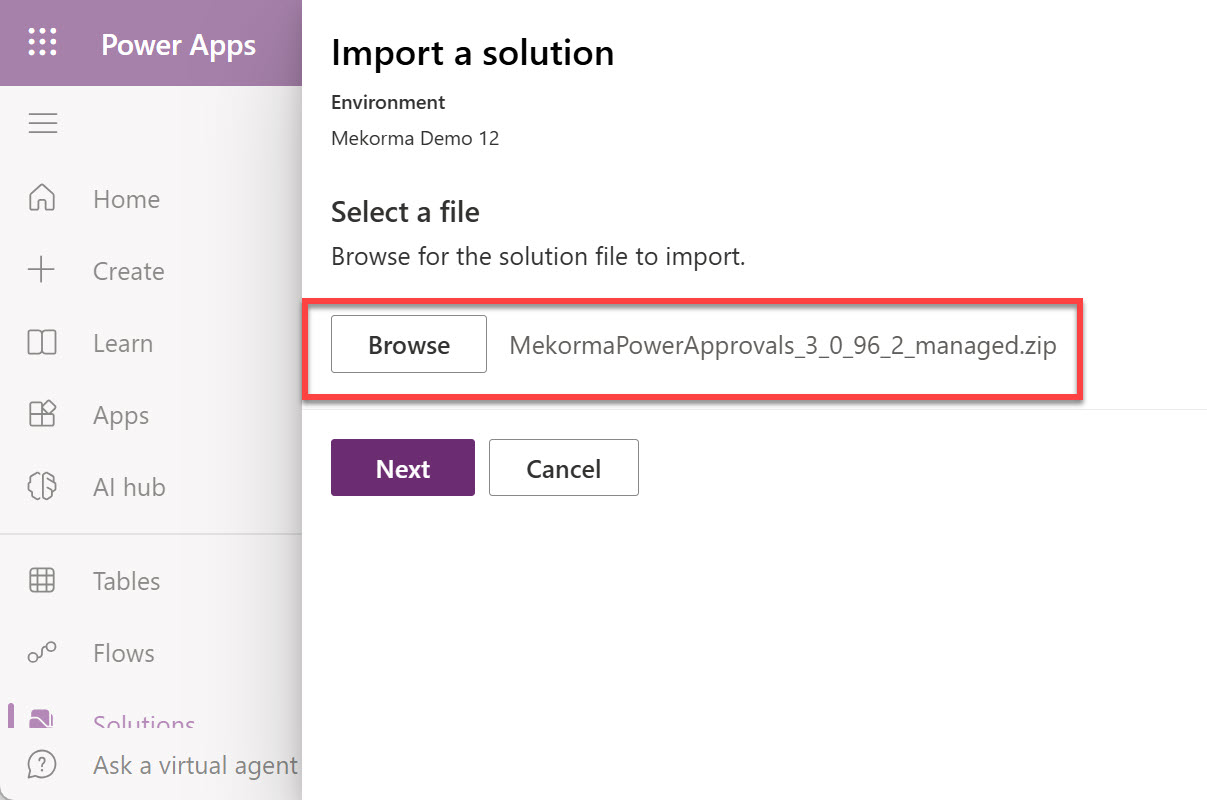Click the Home house icon
Screen dimensions: 1207x800
[x=42, y=198]
